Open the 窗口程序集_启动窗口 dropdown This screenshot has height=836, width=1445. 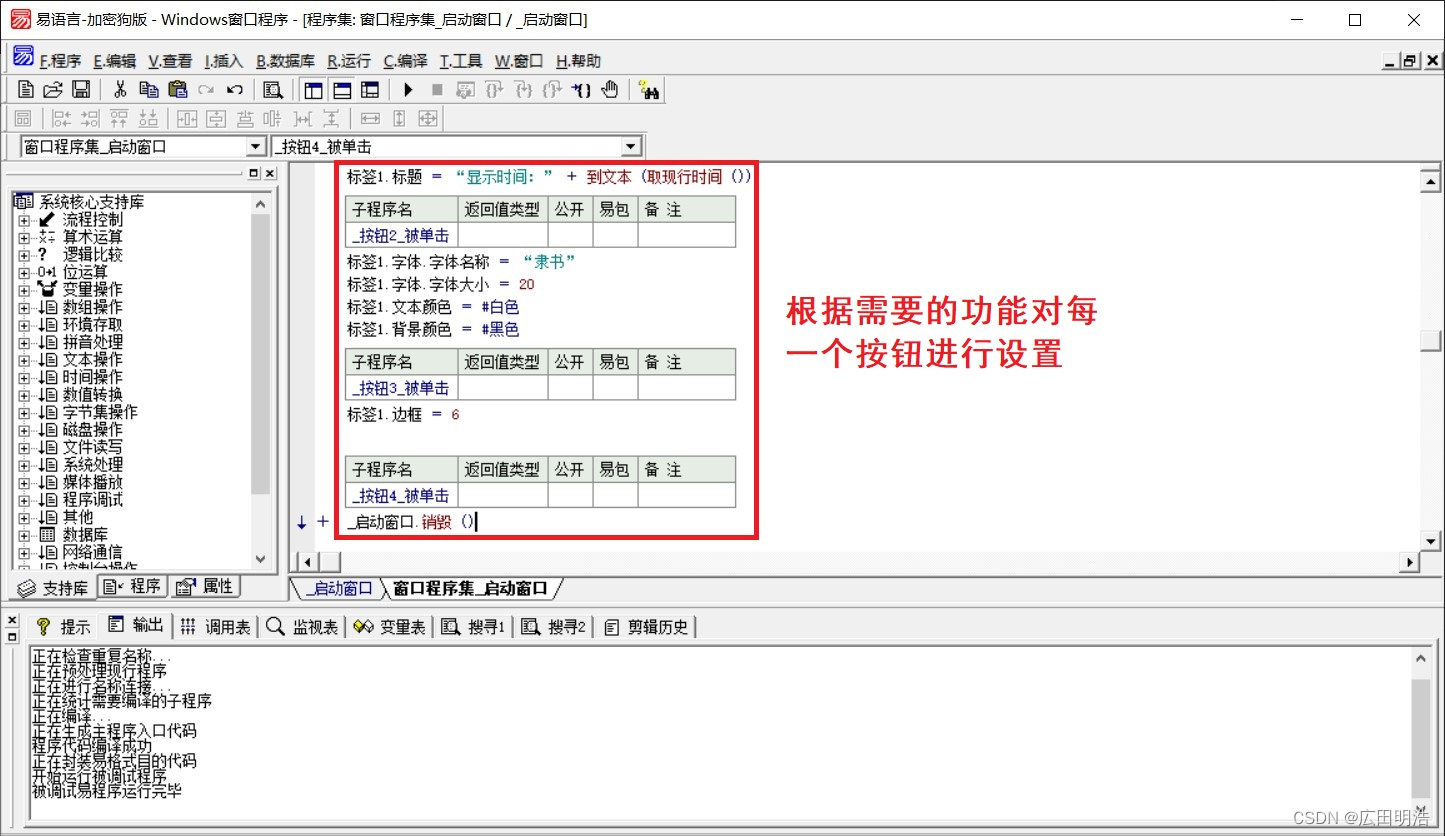[256, 147]
